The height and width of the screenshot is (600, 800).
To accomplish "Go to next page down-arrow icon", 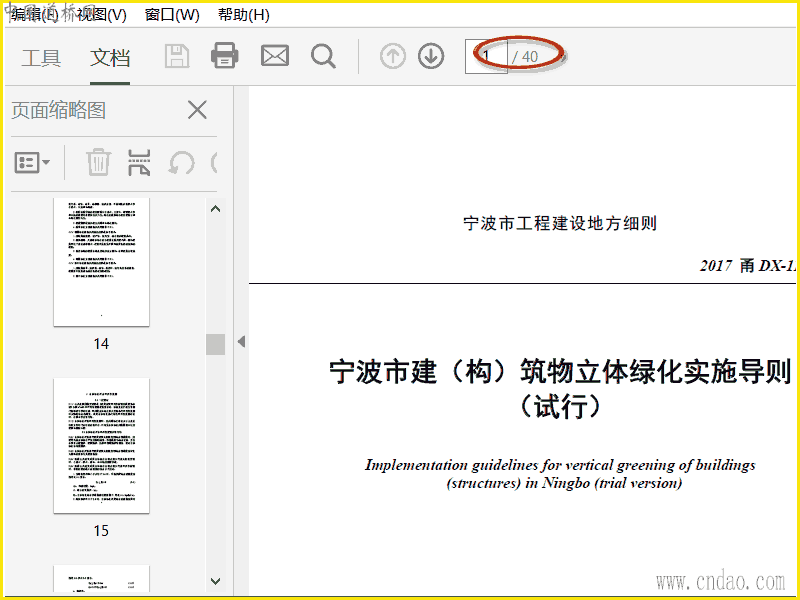I will point(431,56).
